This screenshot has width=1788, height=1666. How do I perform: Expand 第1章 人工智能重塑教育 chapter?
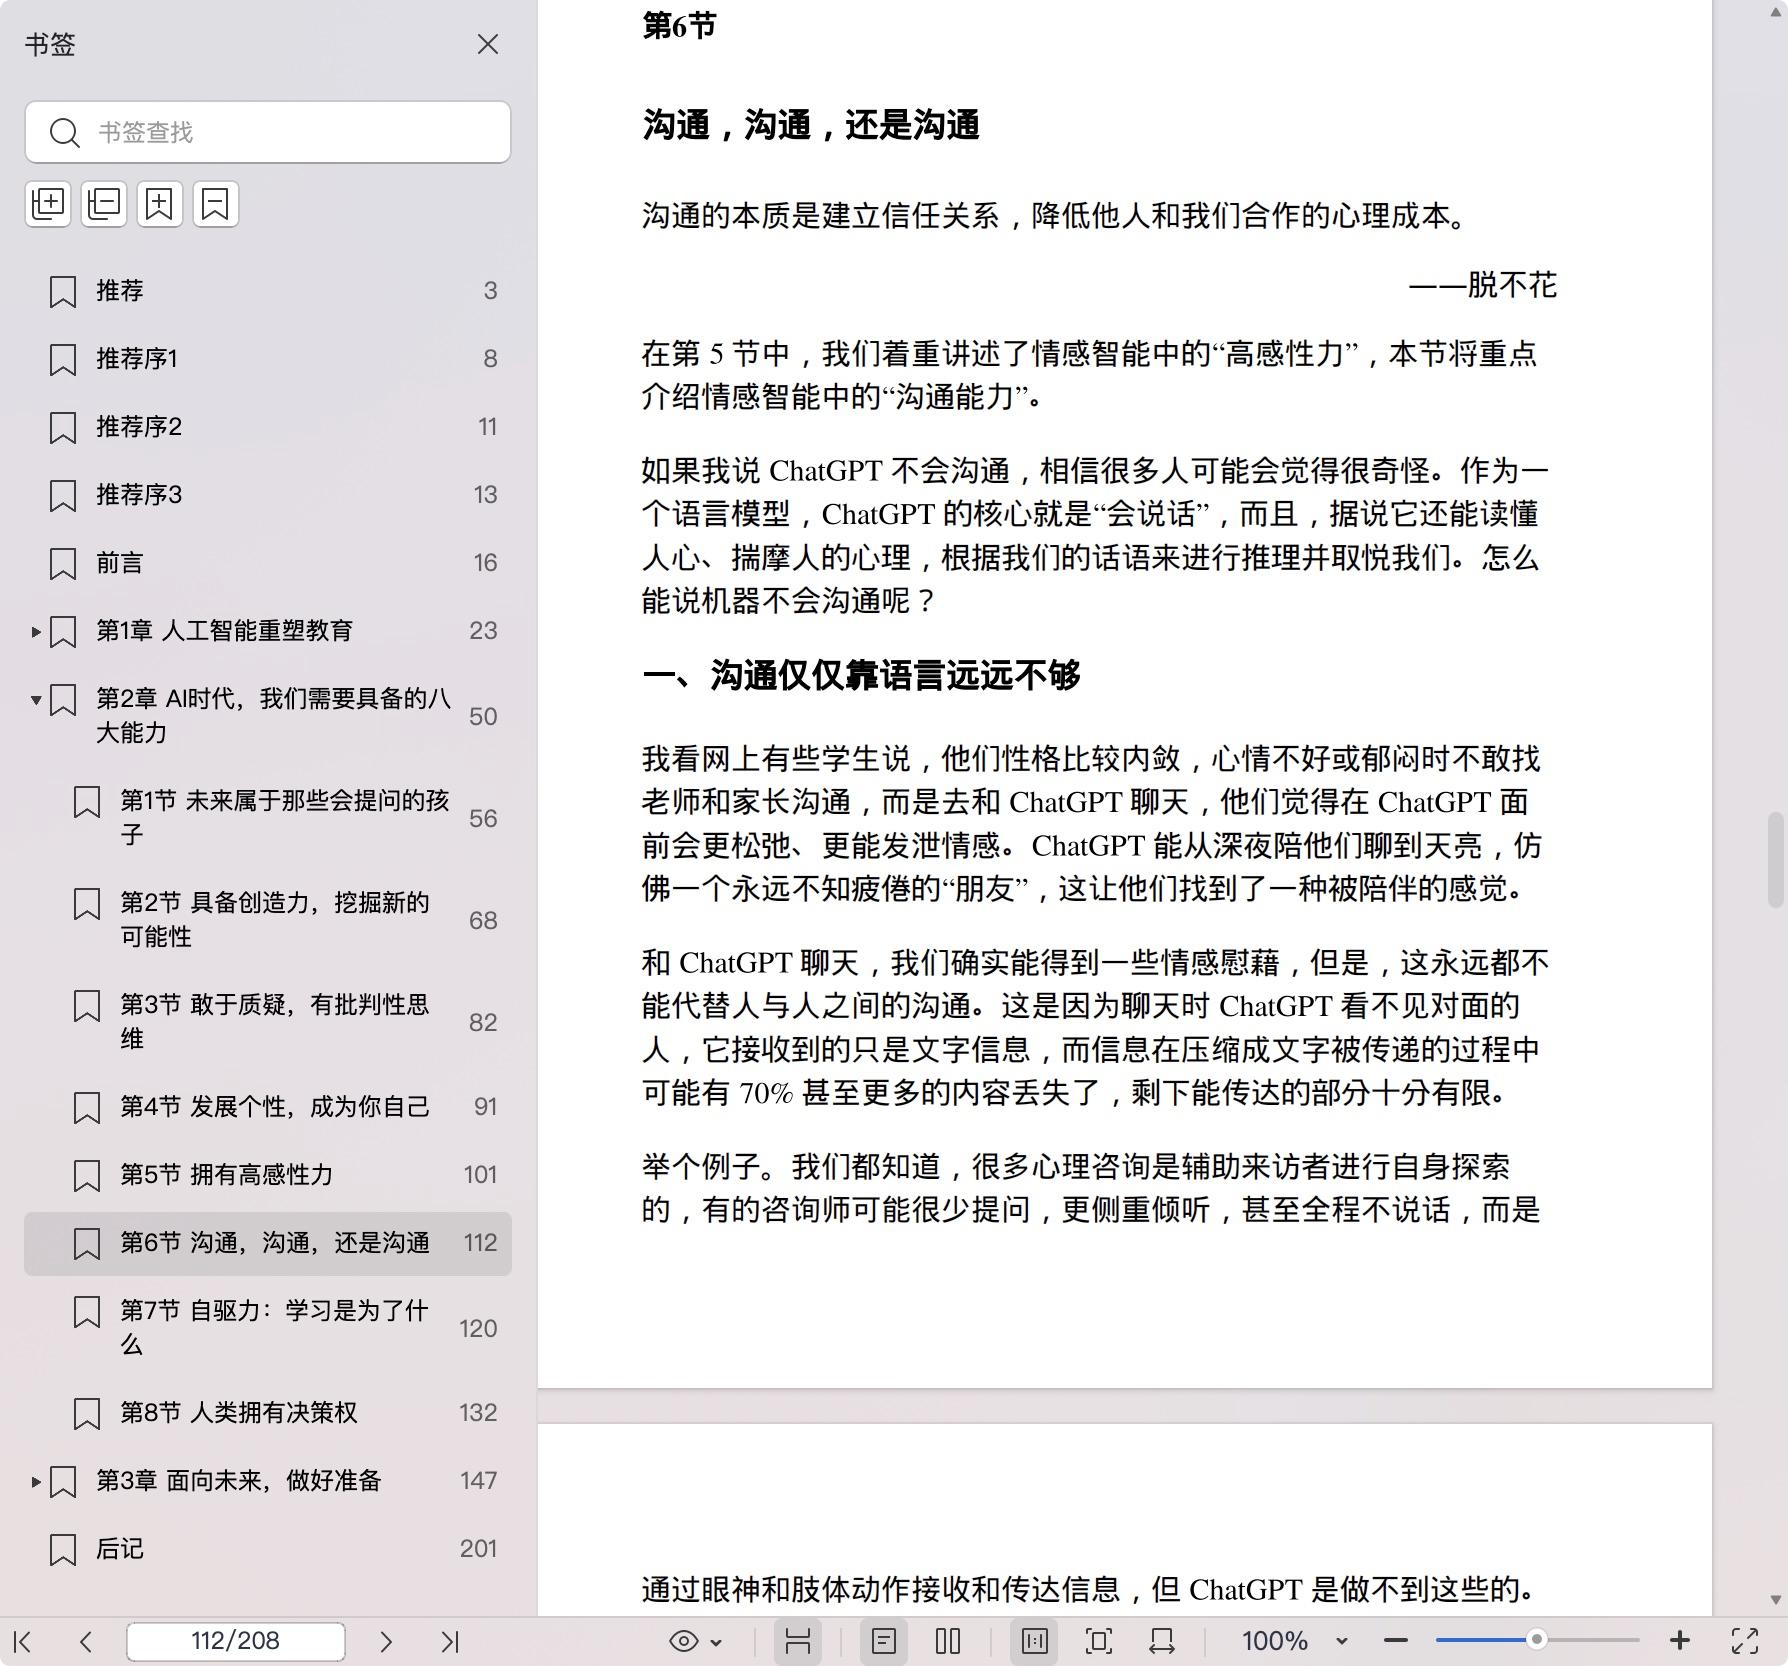[x=36, y=631]
